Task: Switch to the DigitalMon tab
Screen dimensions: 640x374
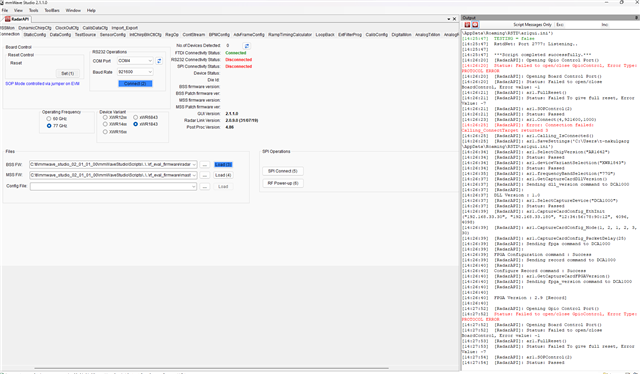Action: [x=401, y=35]
